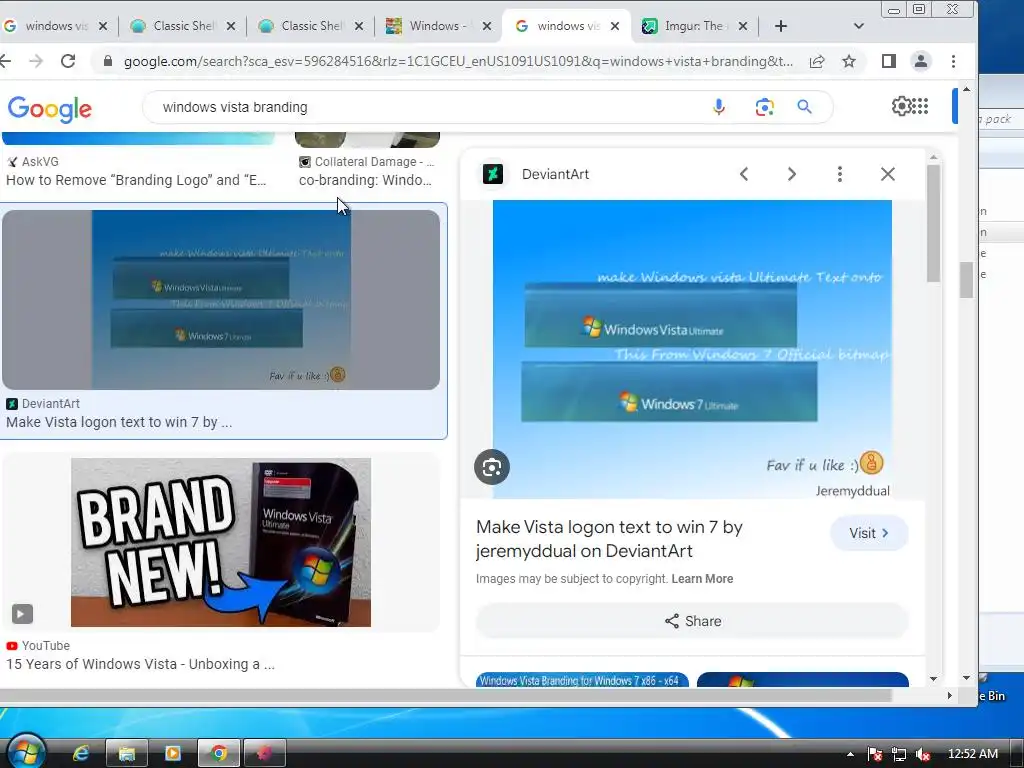Click the preview panel vertical scrollbar thumb
Screen dimensions: 1024x768
(933, 223)
